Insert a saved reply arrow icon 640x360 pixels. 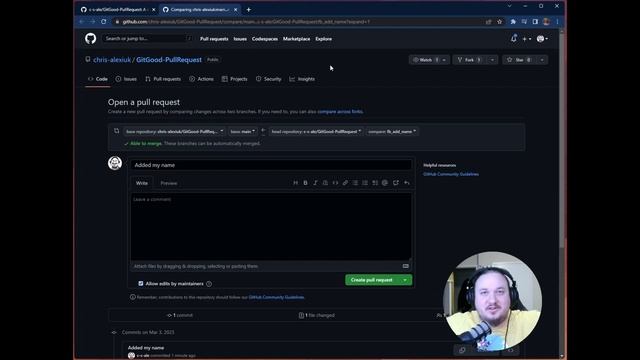tap(407, 183)
